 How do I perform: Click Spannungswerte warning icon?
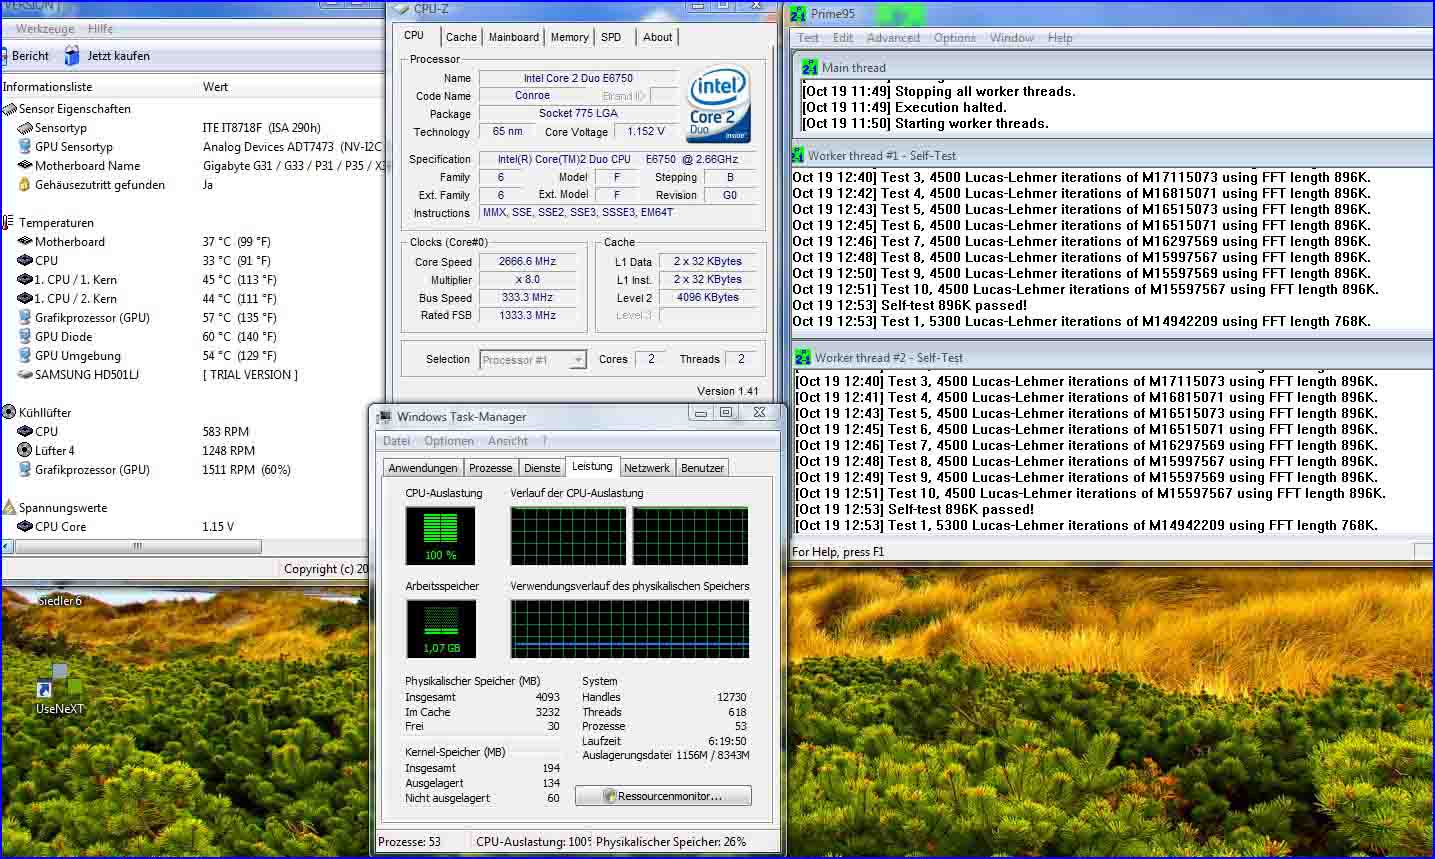point(9,508)
